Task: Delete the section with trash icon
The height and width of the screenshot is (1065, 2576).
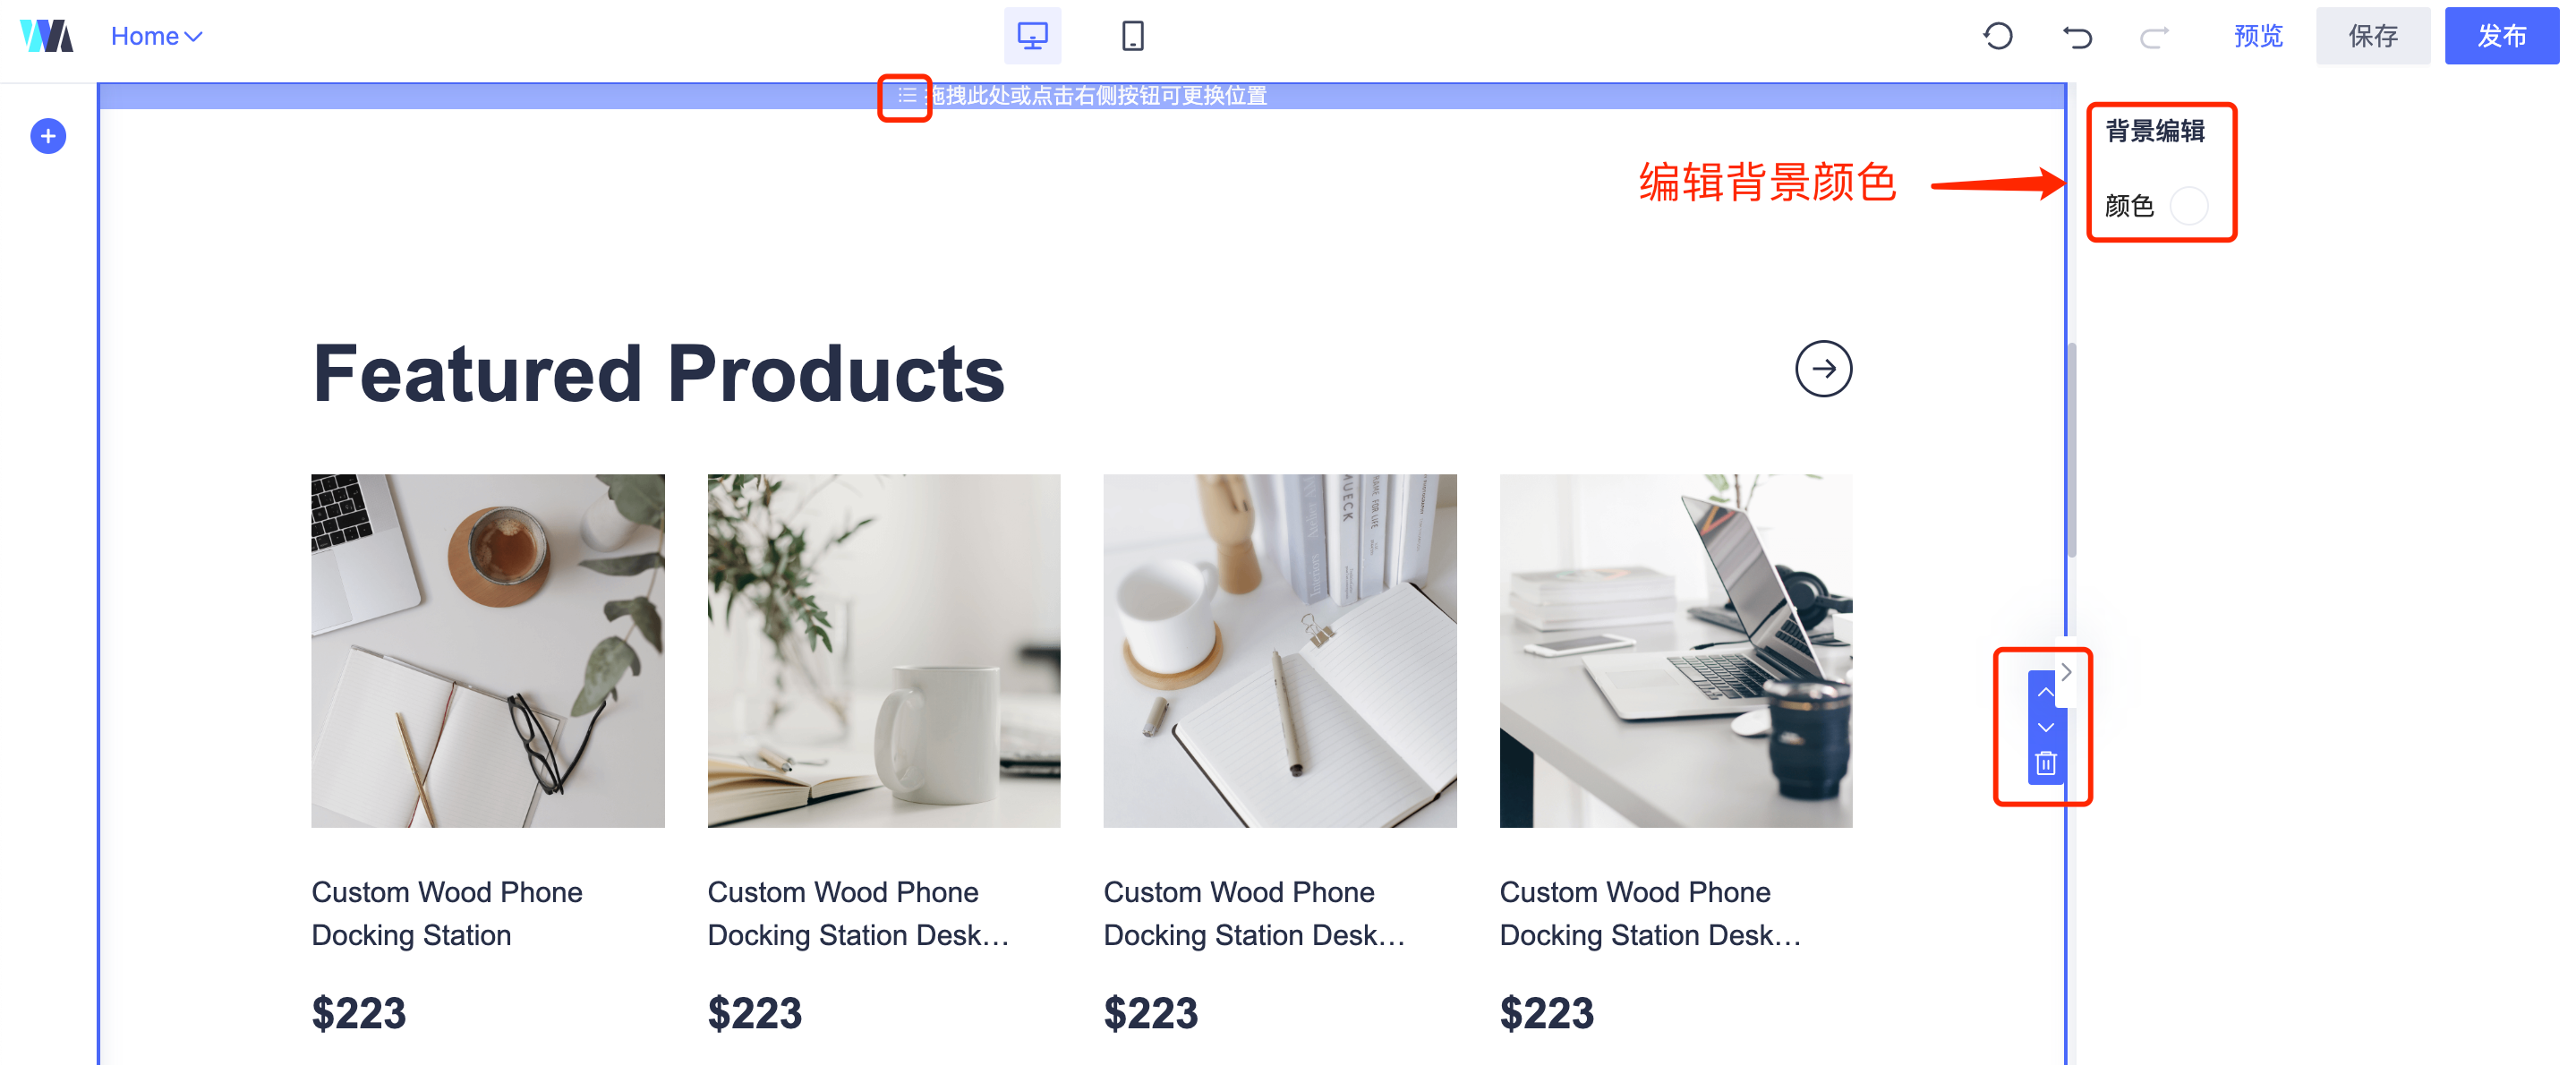Action: pyautogui.click(x=2045, y=764)
